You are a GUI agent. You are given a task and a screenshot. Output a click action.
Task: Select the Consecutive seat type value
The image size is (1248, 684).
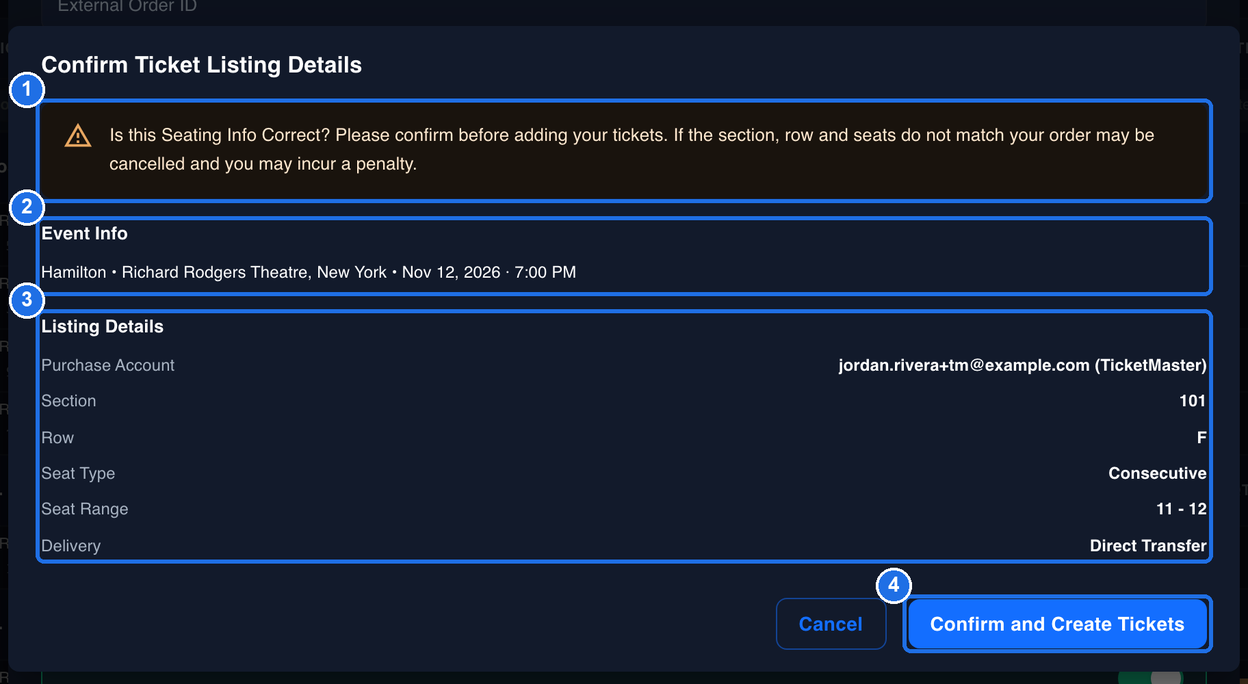point(1157,473)
